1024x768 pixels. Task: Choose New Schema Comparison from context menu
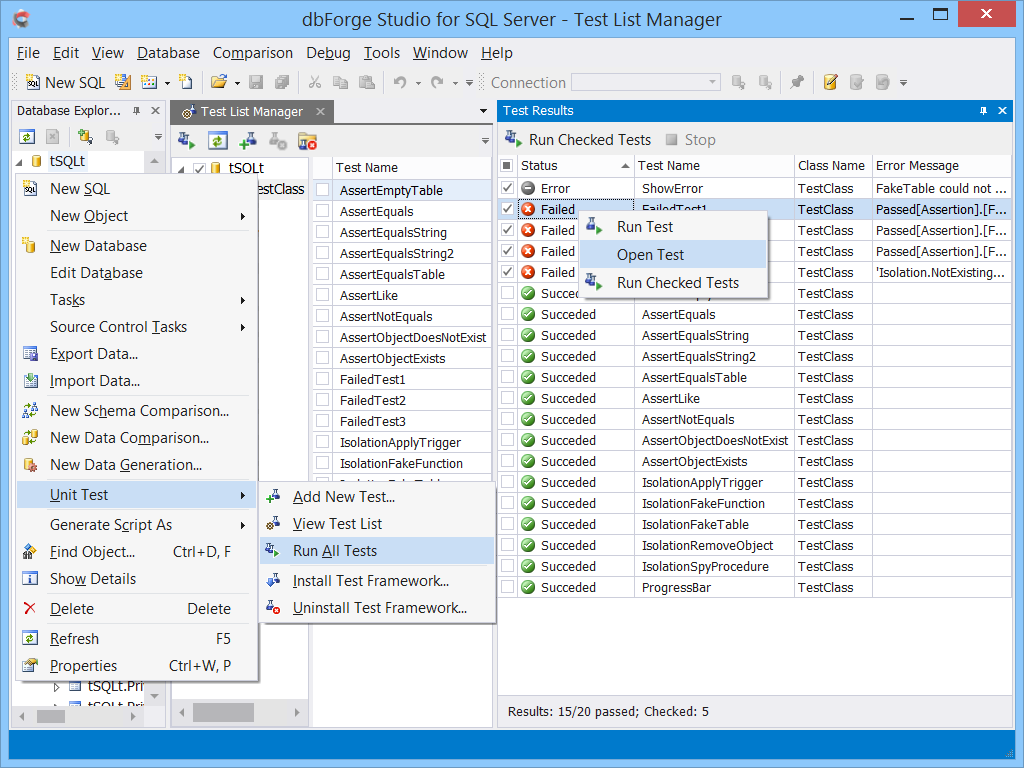pyautogui.click(x=136, y=411)
